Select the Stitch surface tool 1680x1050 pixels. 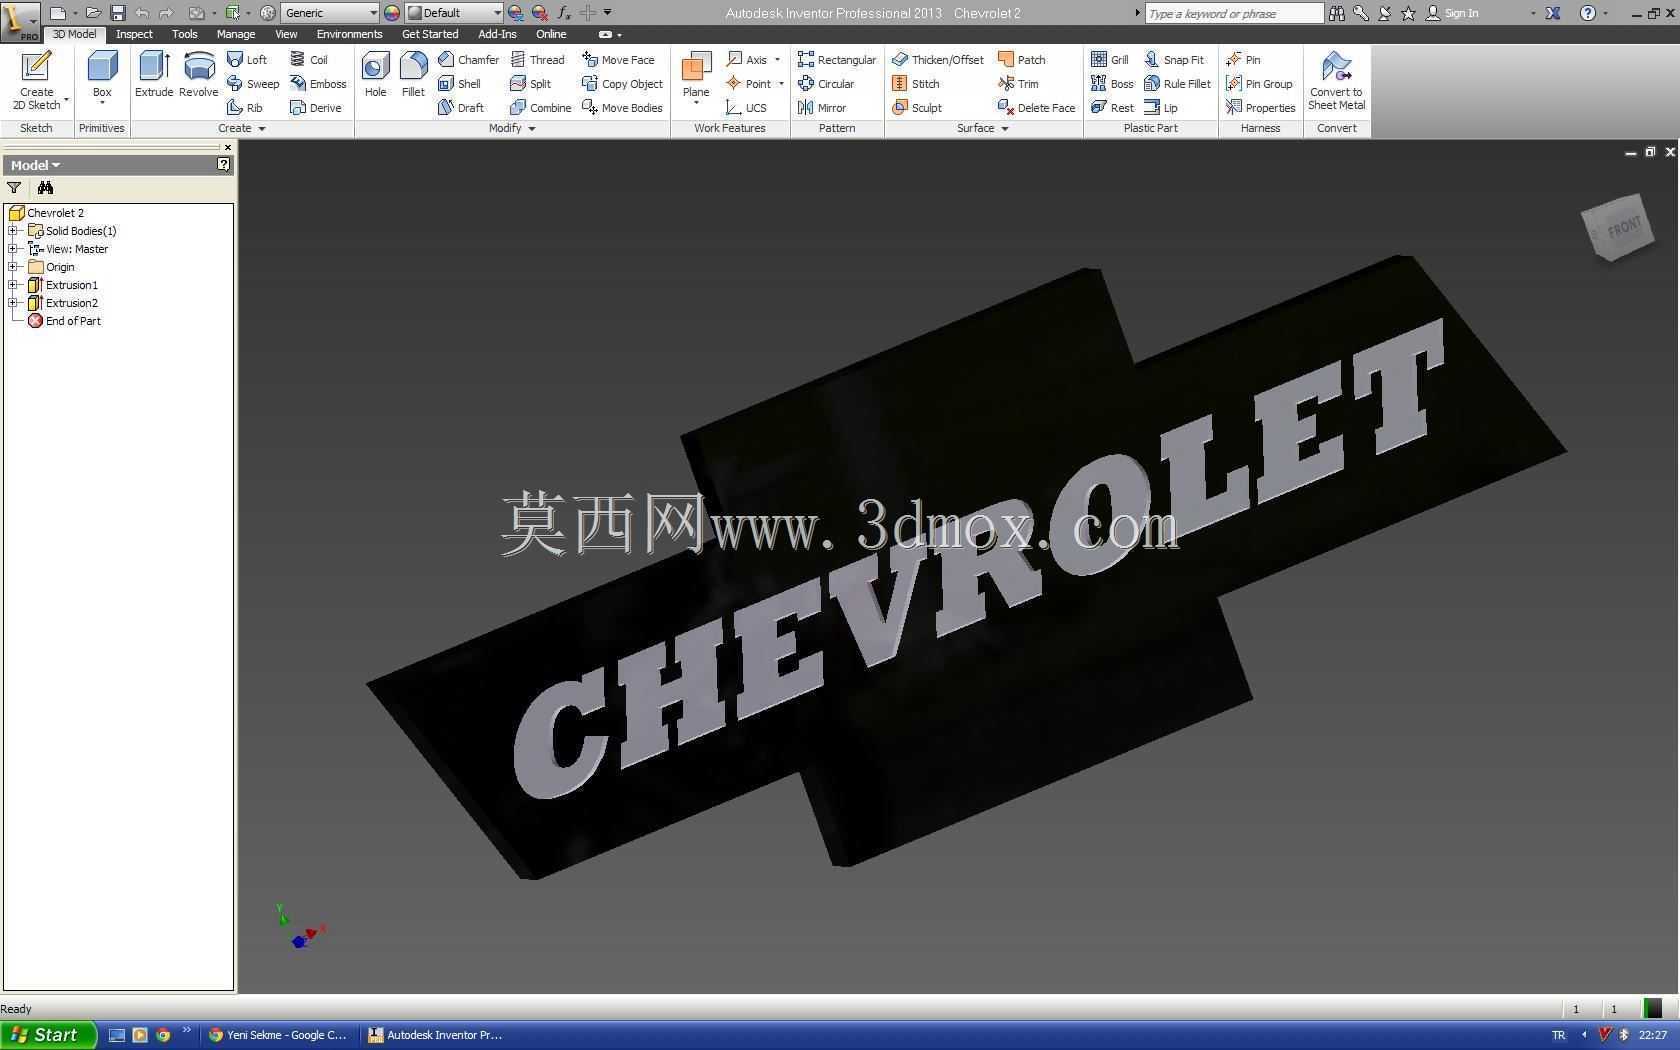tap(916, 84)
